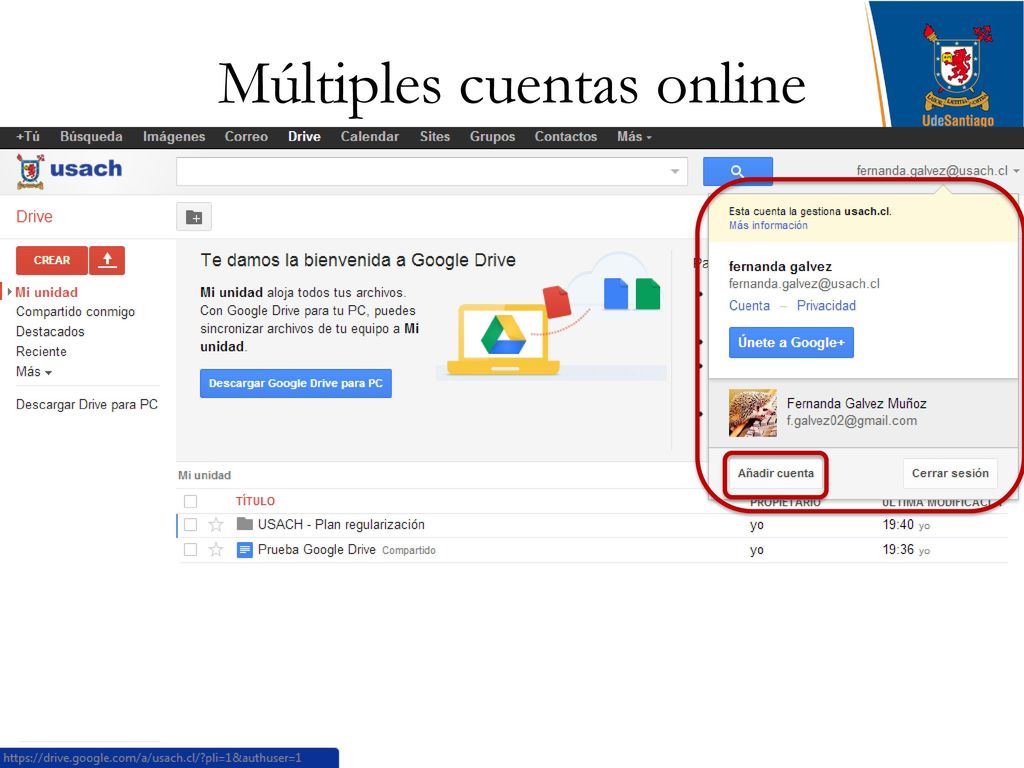This screenshot has width=1024, height=768.
Task: Click the Compartido label next to Prueba
Action: 409,551
